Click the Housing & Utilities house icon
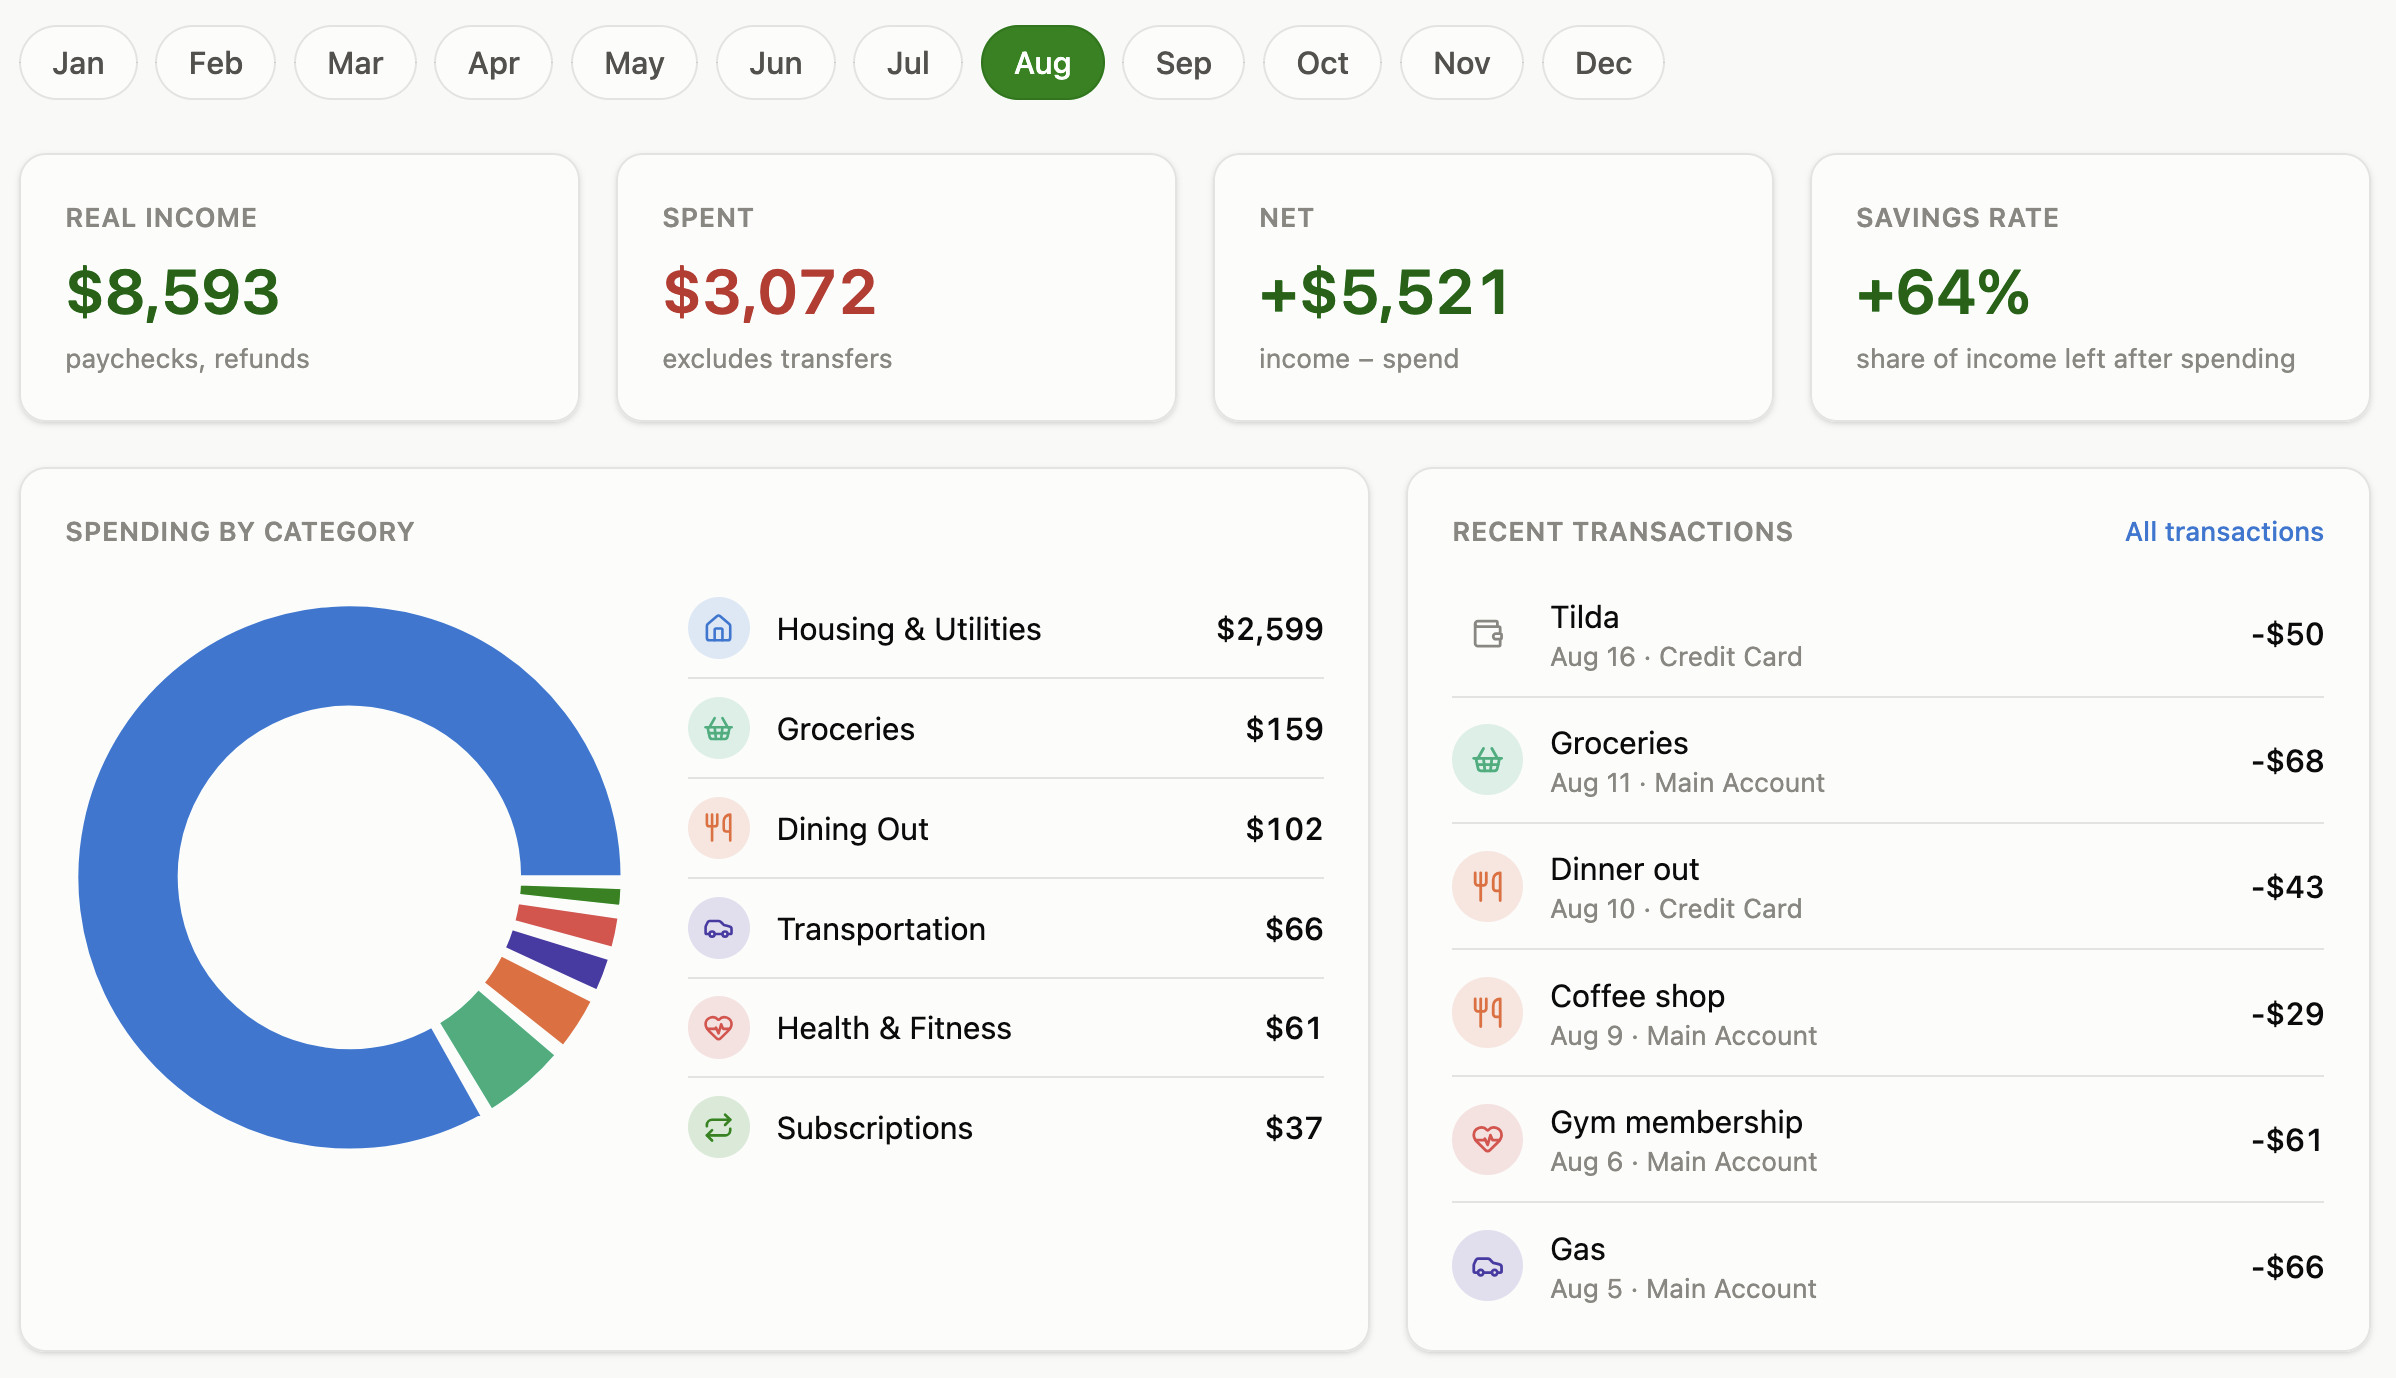This screenshot has width=2396, height=1378. [718, 628]
